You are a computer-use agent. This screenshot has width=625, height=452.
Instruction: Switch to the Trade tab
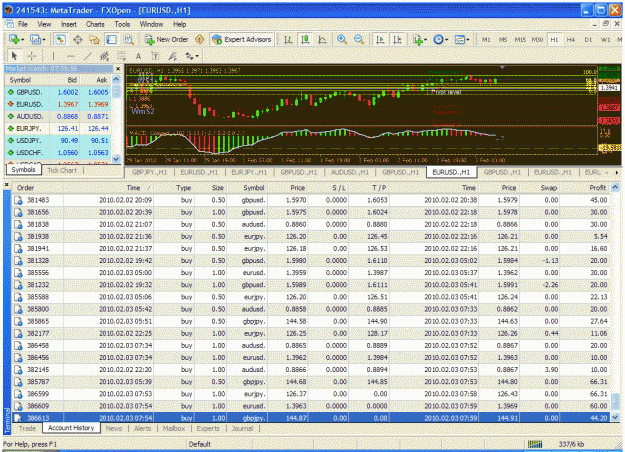[27, 428]
